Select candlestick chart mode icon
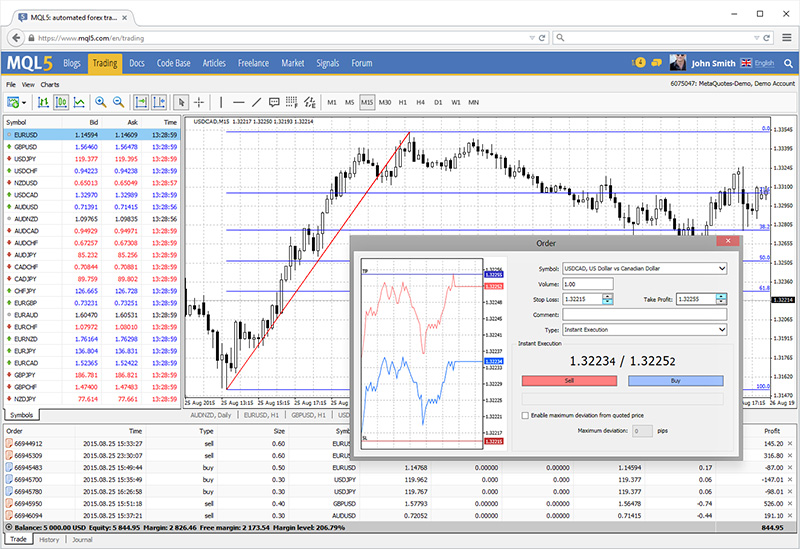Image resolution: width=800 pixels, height=549 pixels. (61, 102)
